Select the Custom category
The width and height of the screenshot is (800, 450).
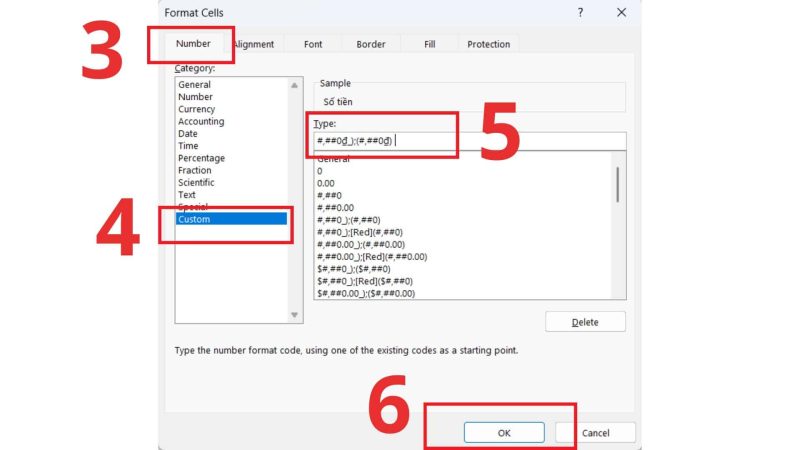click(x=231, y=219)
